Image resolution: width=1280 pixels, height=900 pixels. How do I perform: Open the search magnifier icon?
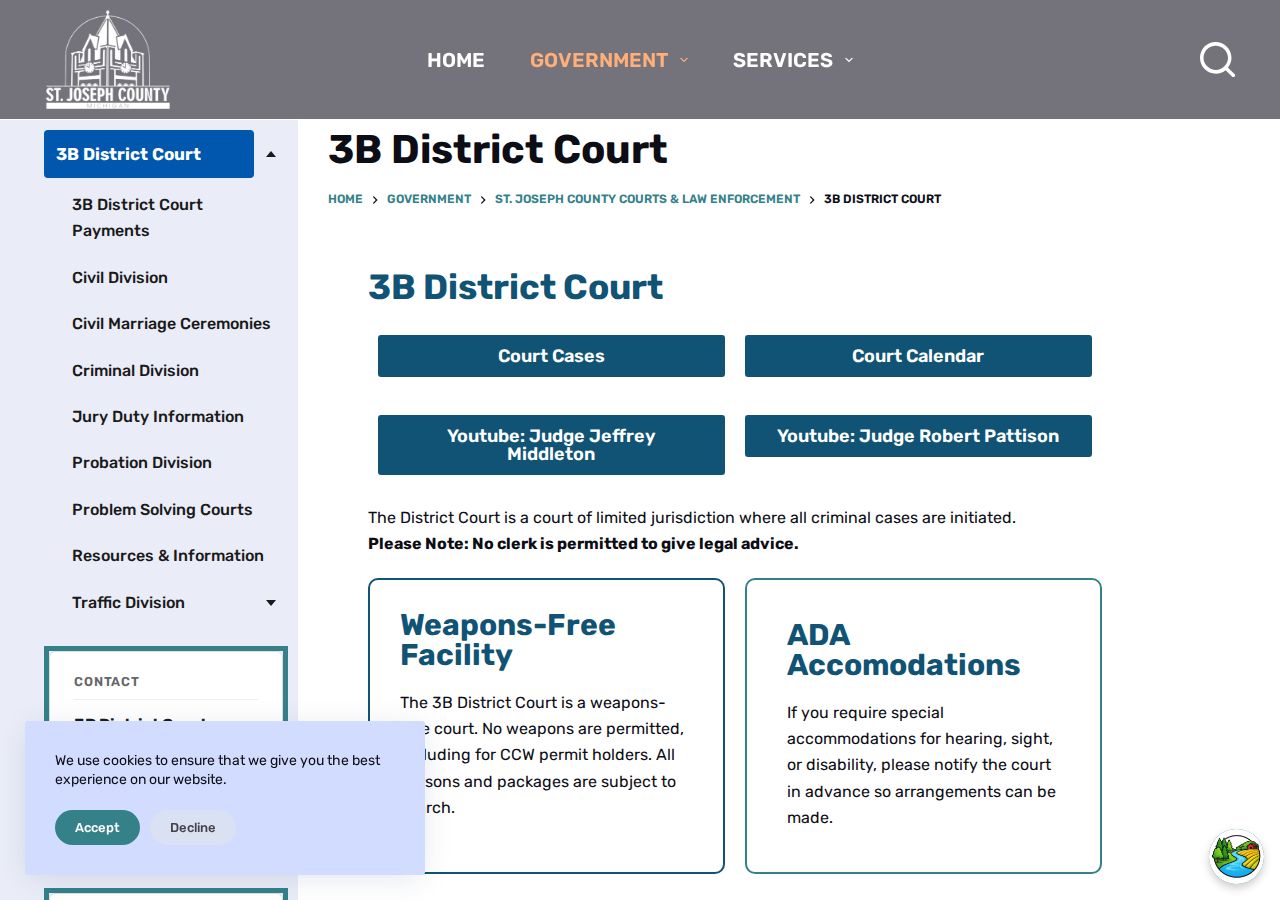[1217, 60]
